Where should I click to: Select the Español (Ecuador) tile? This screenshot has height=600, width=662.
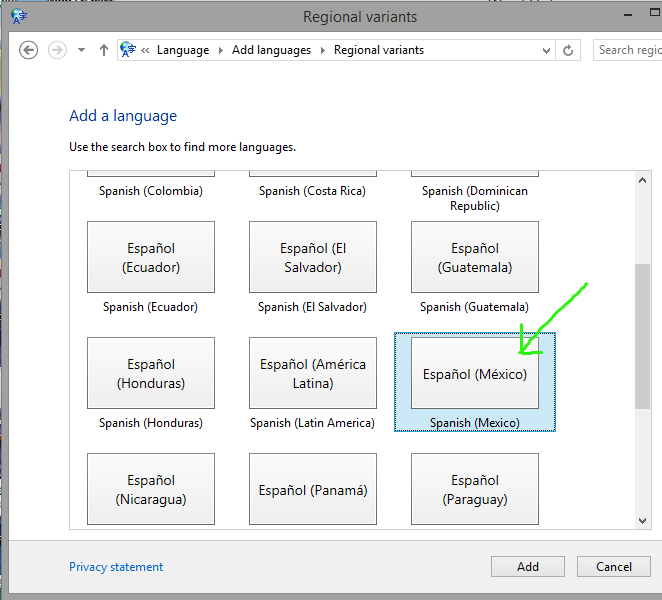[151, 257]
